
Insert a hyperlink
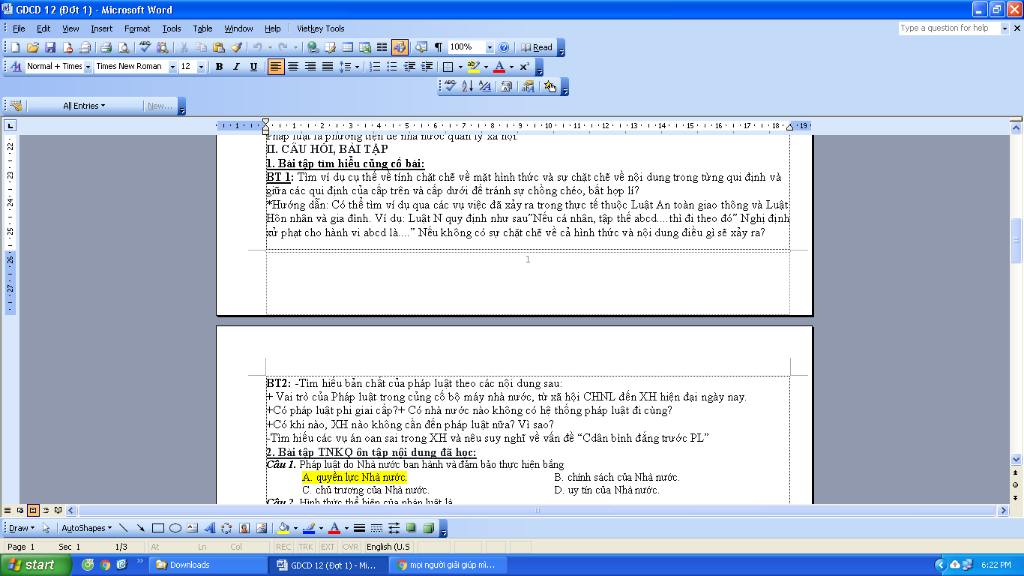(x=313, y=48)
